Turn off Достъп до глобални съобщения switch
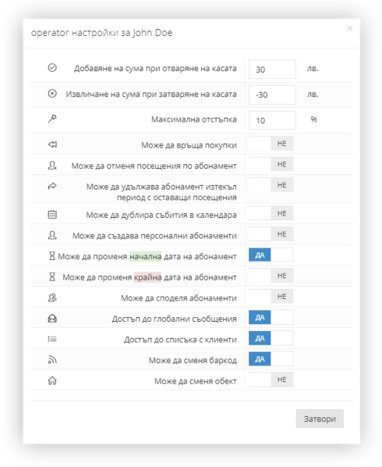382x467 pixels. 271,318
